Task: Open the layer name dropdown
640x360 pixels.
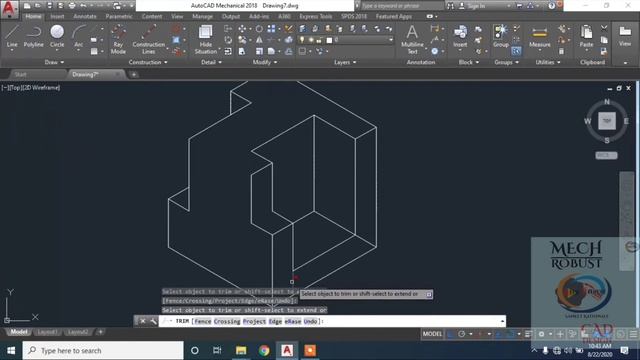Action: [391, 40]
